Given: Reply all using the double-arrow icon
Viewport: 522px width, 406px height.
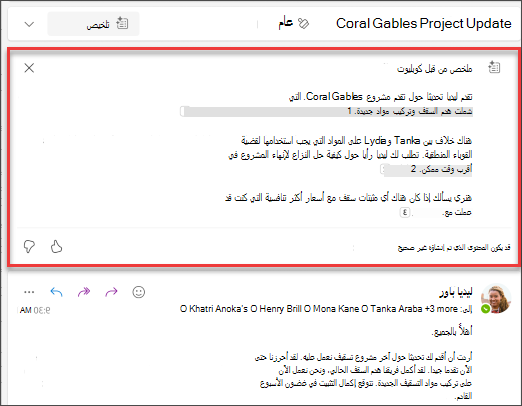Looking at the screenshot, I should 84,292.
